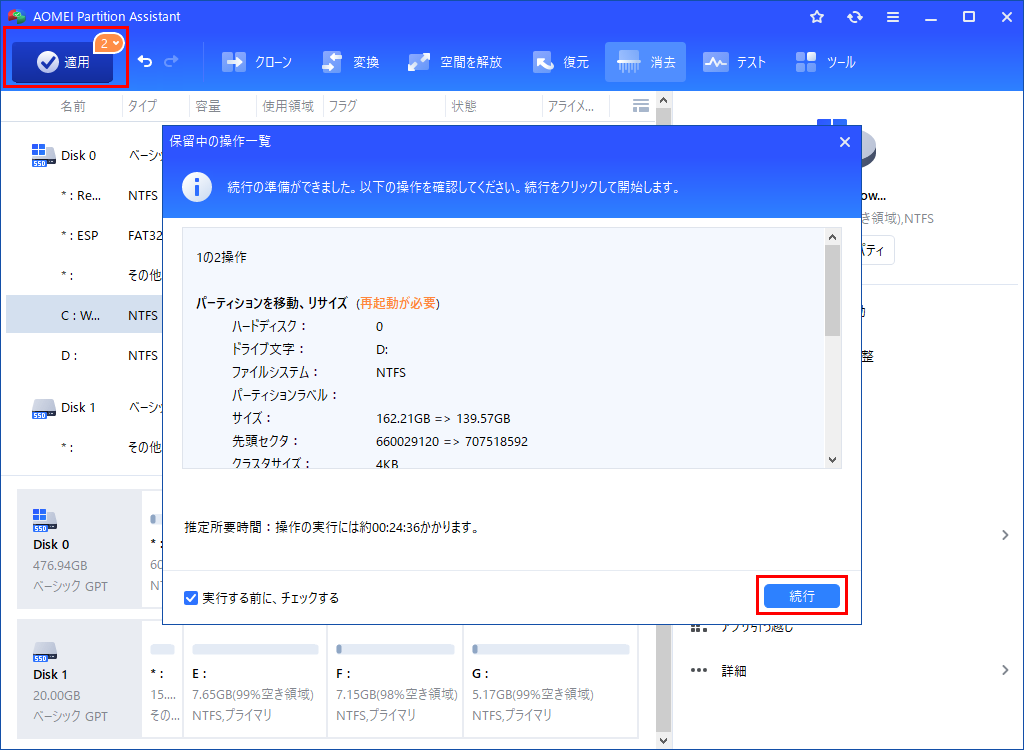Click the redo arrow icon
The width and height of the screenshot is (1024, 750).
point(171,61)
